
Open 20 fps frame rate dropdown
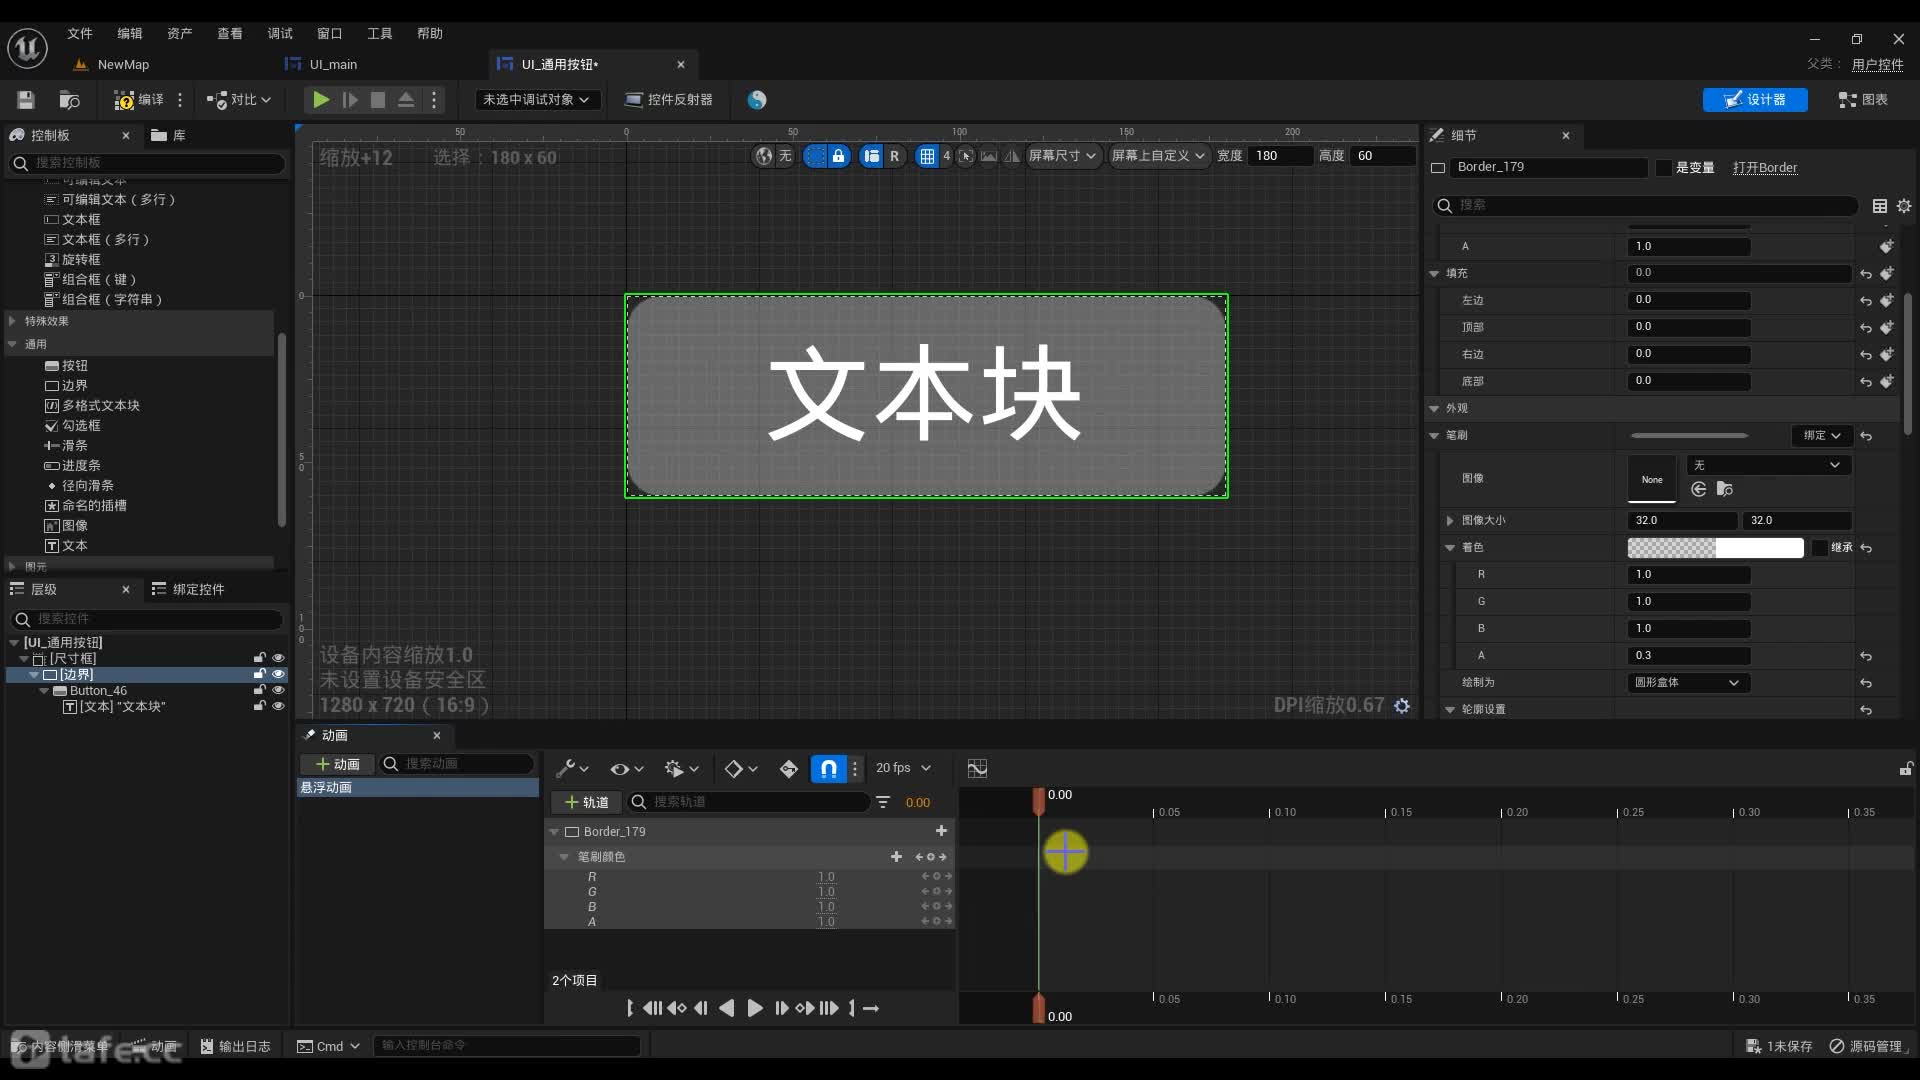(x=903, y=768)
